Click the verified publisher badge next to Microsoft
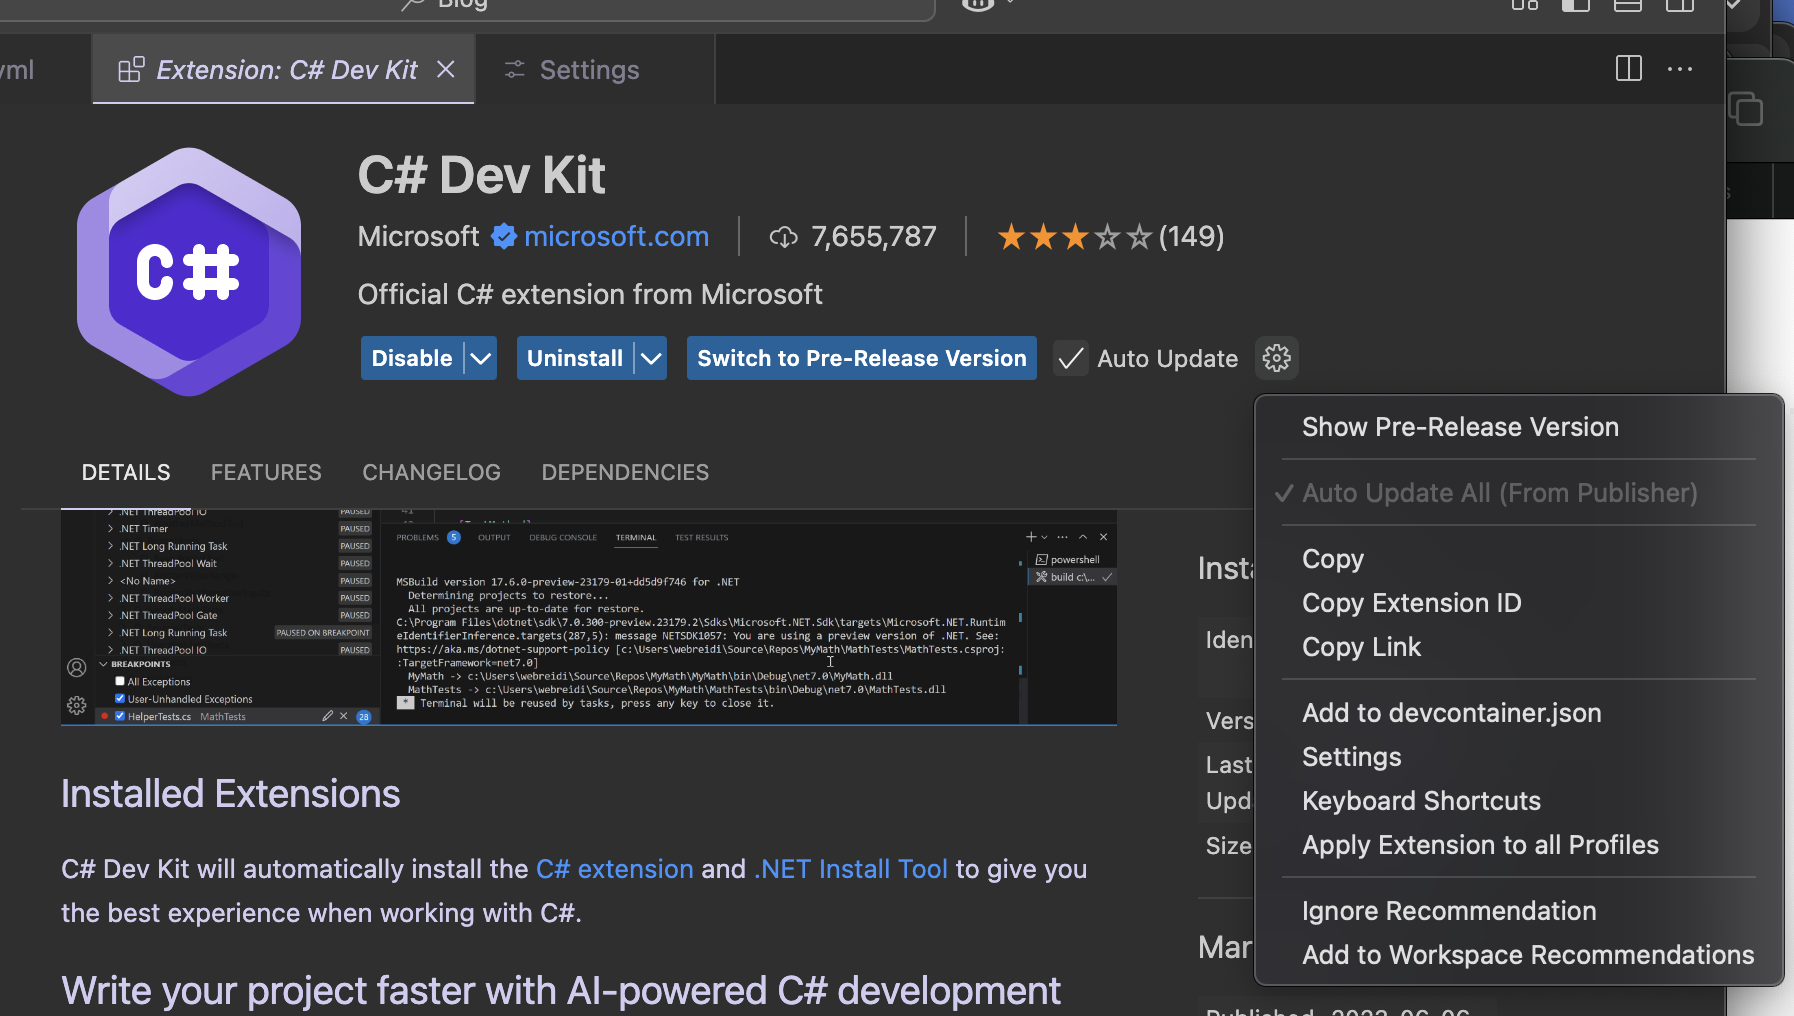 click(x=504, y=236)
